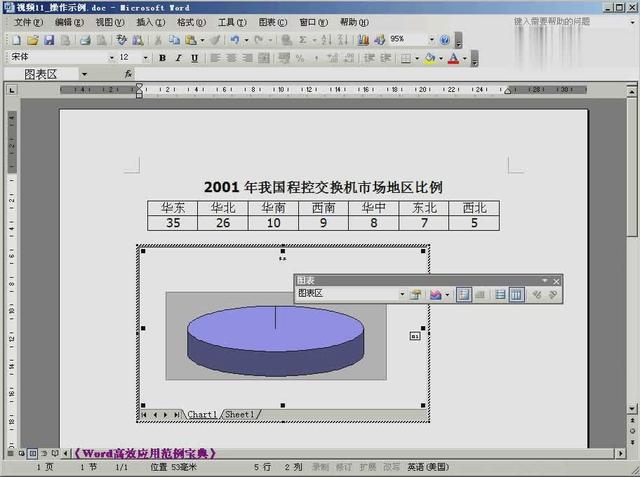The image size is (640, 477).
Task: Center text in formatting toolbar
Action: click(231, 58)
